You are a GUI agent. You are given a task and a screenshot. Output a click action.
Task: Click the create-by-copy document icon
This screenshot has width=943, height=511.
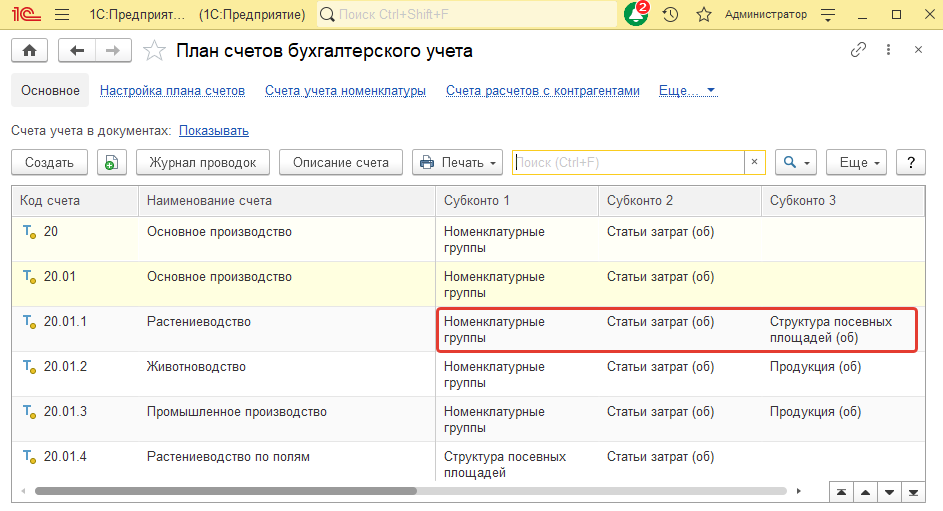pos(111,163)
